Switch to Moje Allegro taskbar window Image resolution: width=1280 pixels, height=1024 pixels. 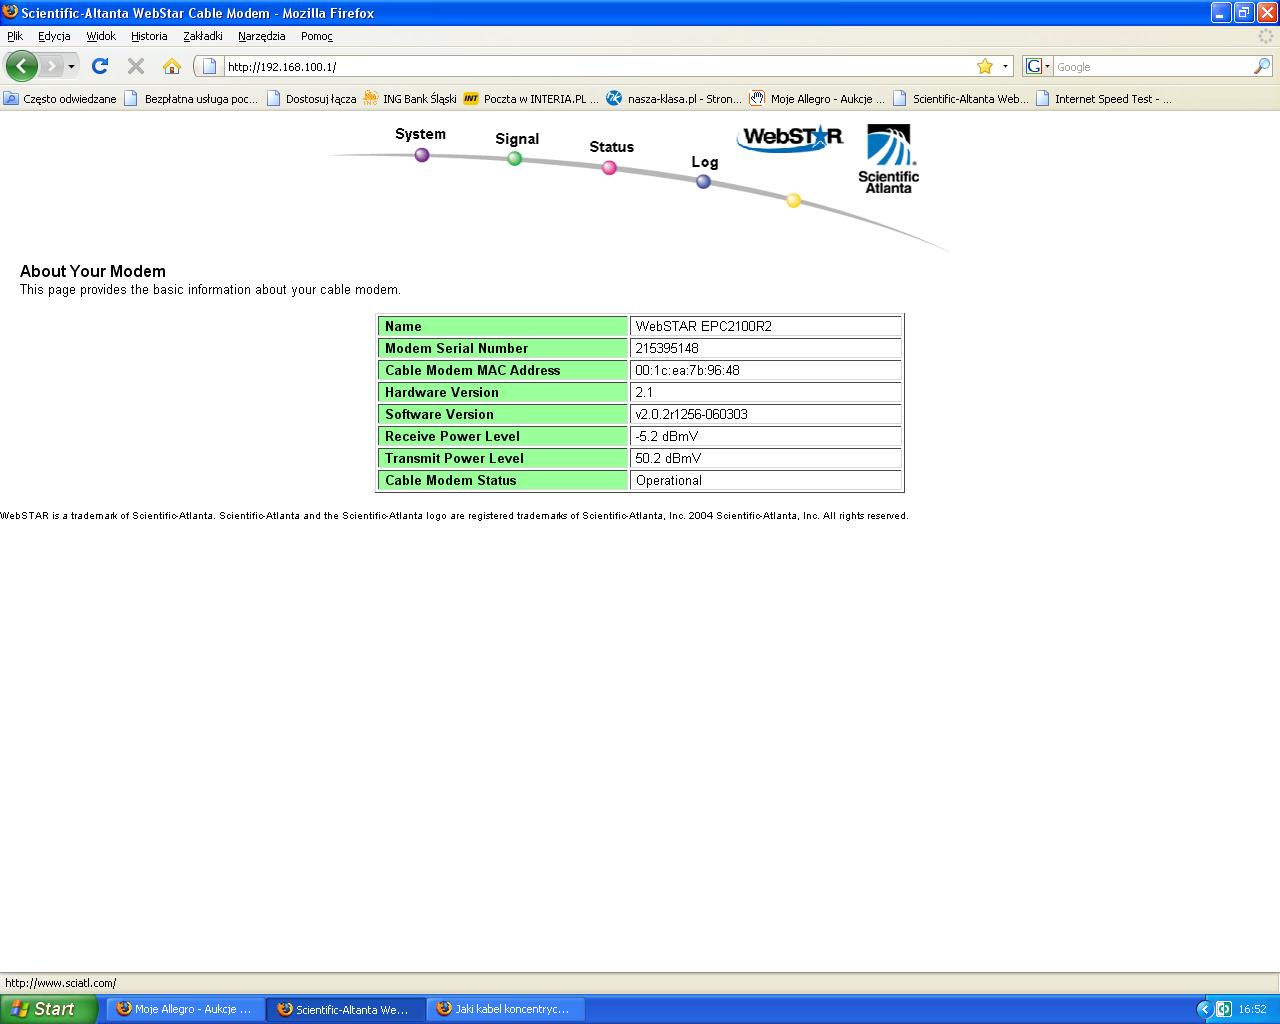[x=188, y=1009]
